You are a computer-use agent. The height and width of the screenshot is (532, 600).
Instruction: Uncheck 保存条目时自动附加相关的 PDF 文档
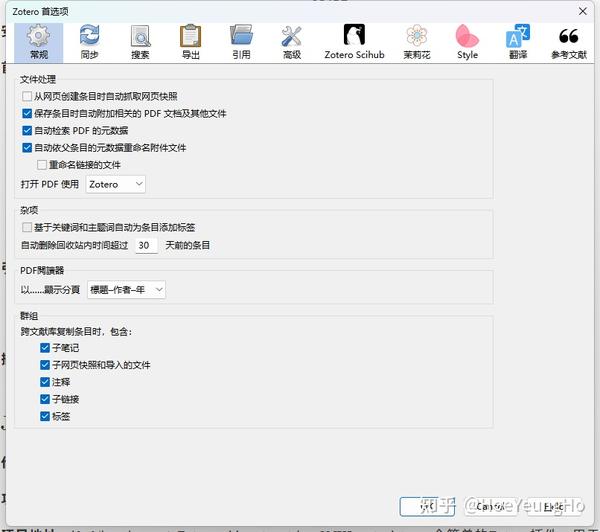[x=27, y=113]
